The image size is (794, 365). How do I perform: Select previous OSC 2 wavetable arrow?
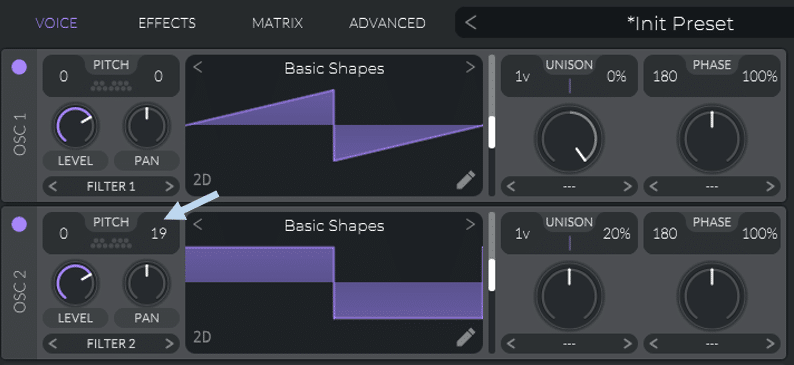(198, 224)
